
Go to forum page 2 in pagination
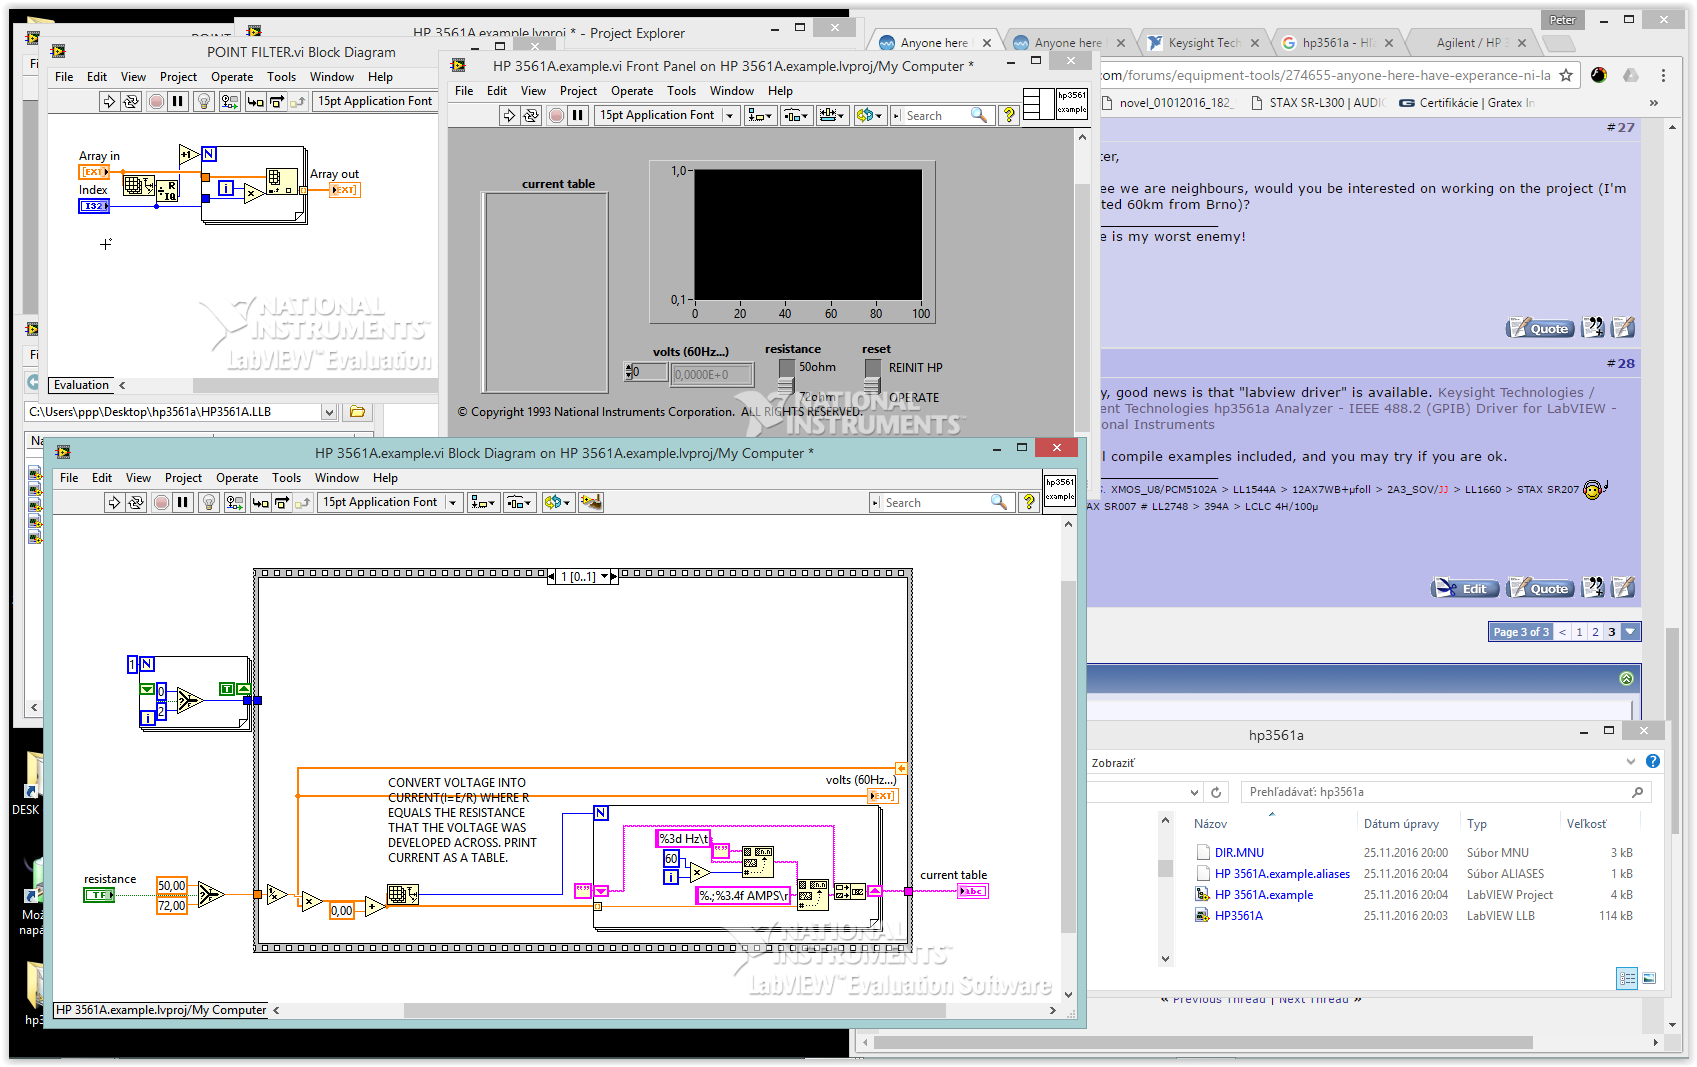tap(1595, 632)
